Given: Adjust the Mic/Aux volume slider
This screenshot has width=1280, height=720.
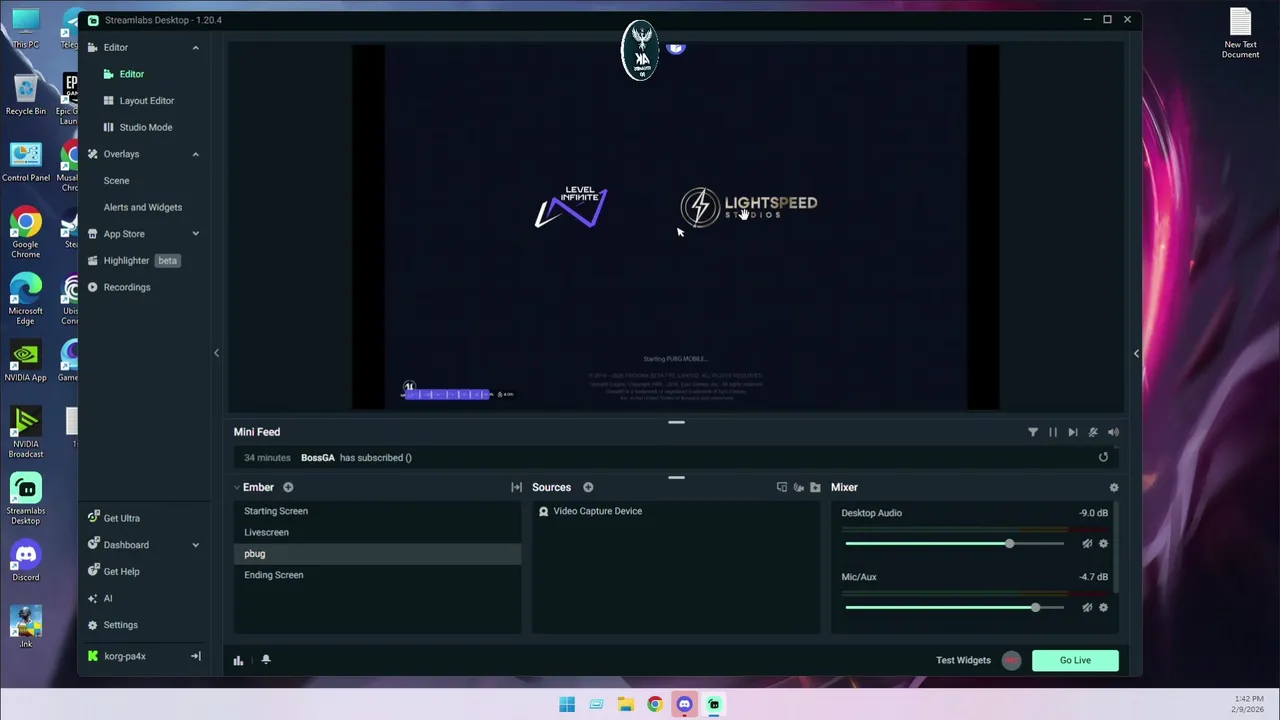Looking at the screenshot, I should [954, 607].
